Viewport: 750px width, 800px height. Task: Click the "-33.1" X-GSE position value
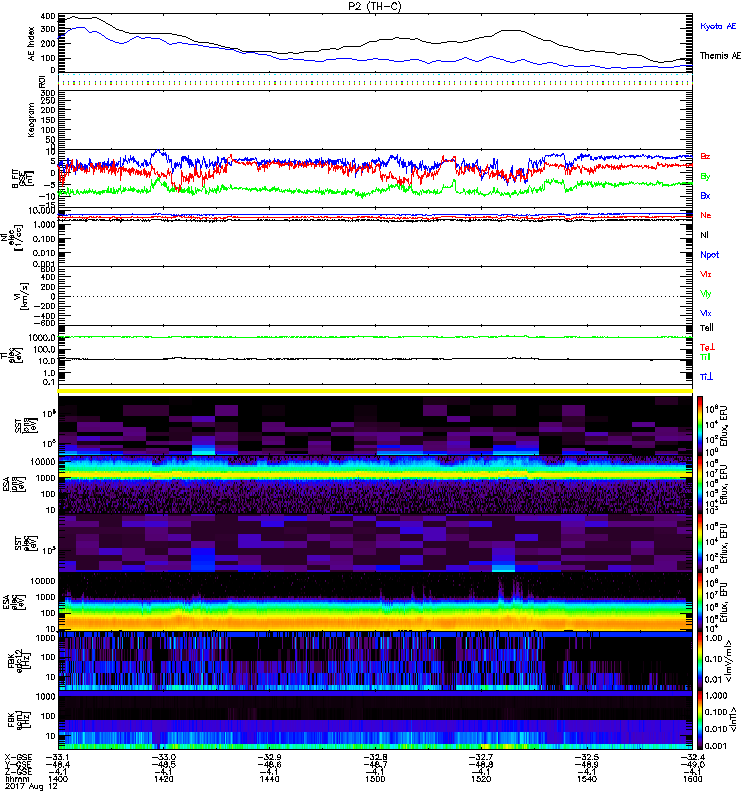pyautogui.click(x=58, y=758)
